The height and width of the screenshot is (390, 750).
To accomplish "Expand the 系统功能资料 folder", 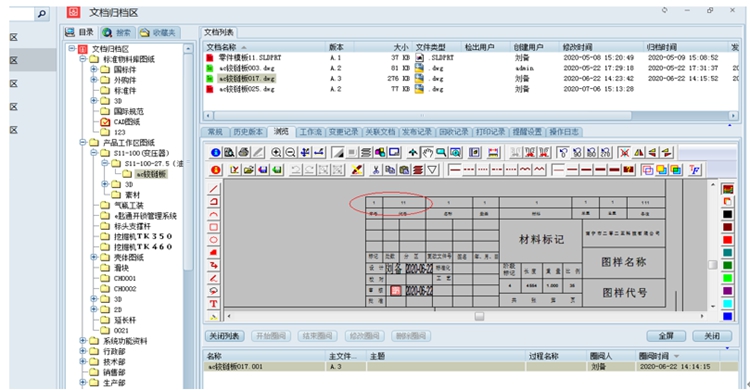I will [83, 341].
